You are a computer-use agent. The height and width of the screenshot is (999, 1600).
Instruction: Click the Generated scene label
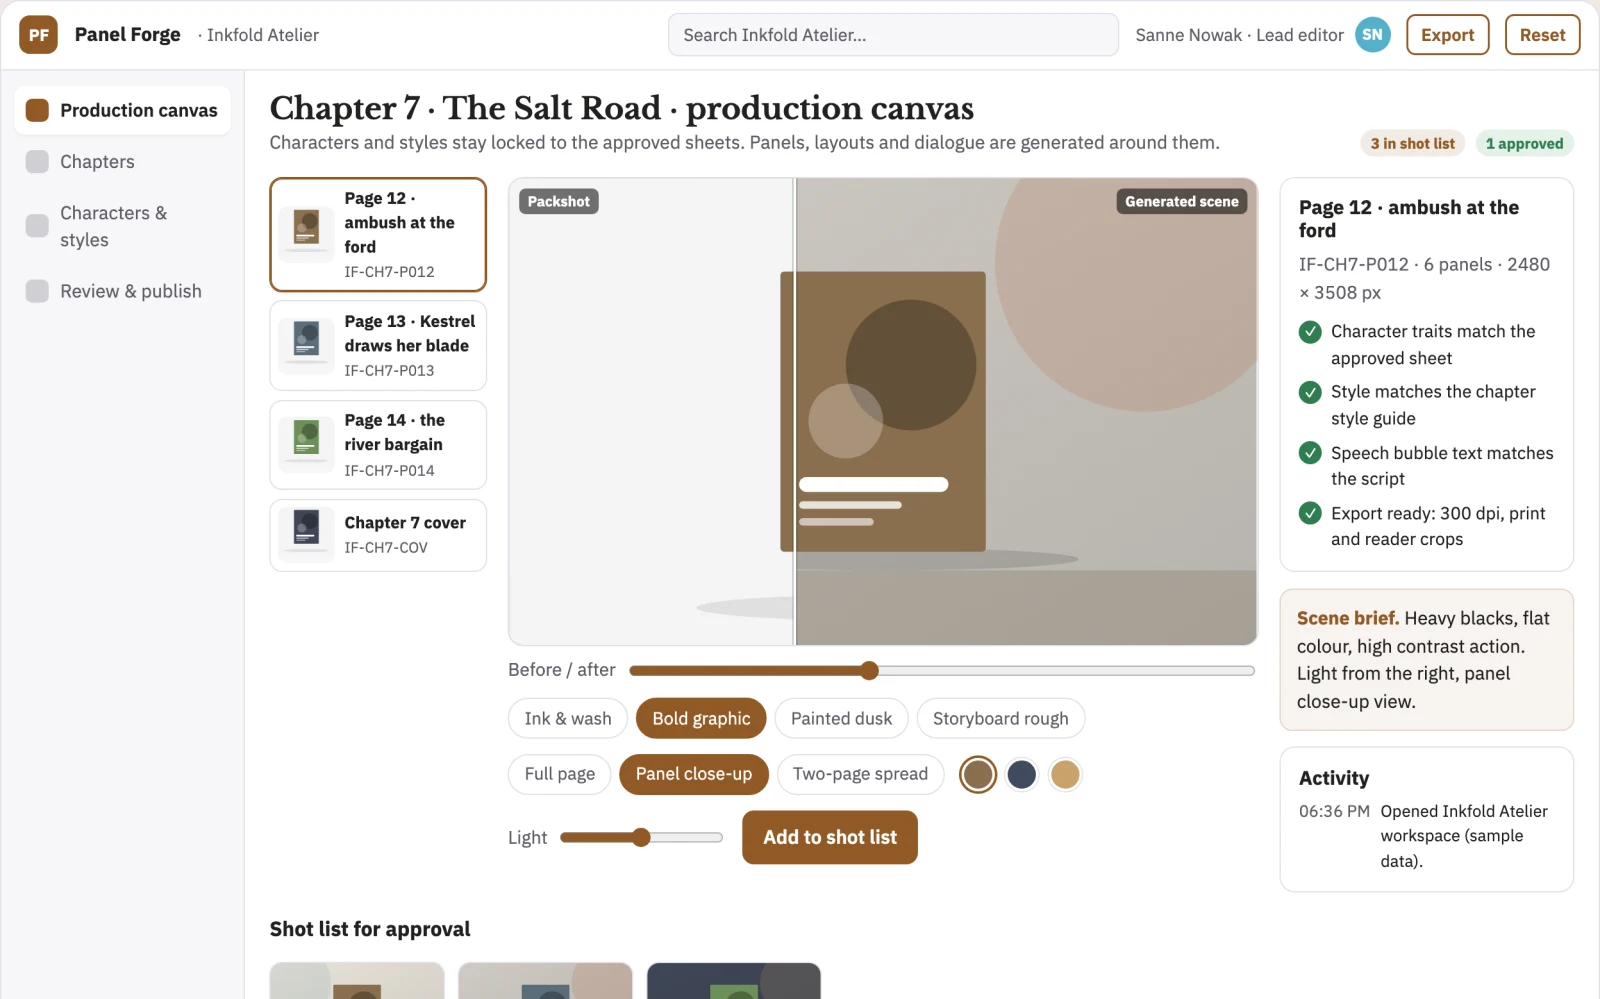(x=1181, y=201)
